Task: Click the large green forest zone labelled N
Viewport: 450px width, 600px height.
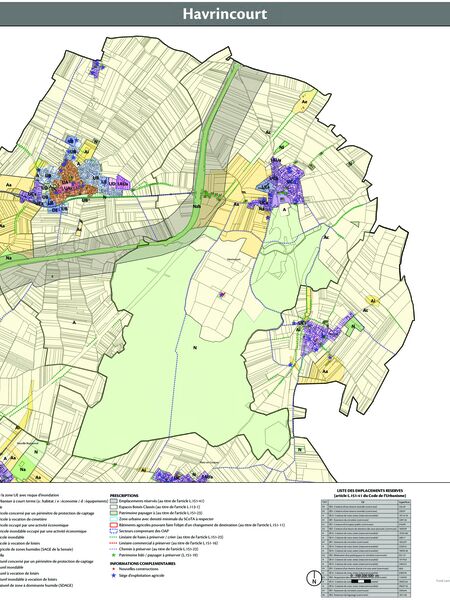Action: (x=195, y=348)
